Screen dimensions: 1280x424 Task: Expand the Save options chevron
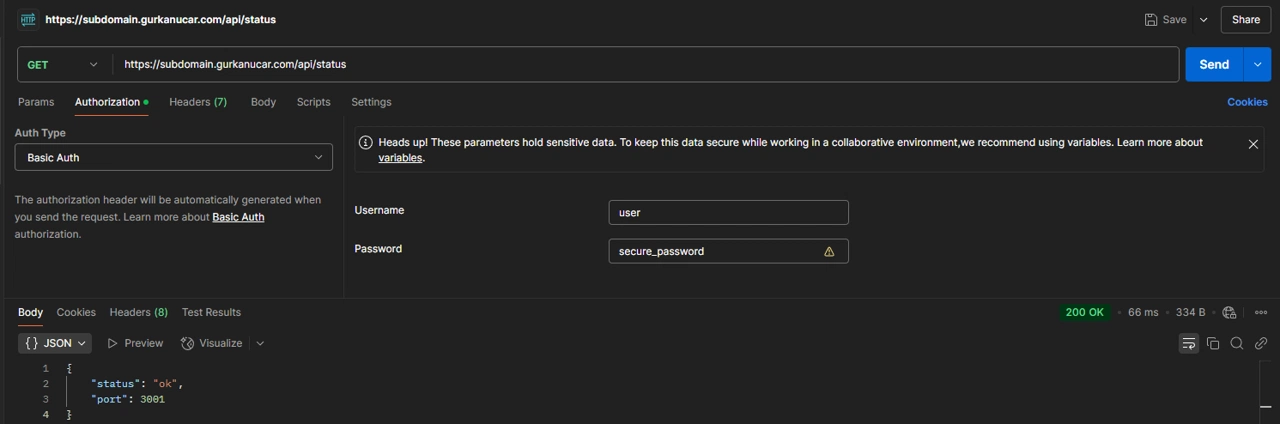pos(1203,19)
